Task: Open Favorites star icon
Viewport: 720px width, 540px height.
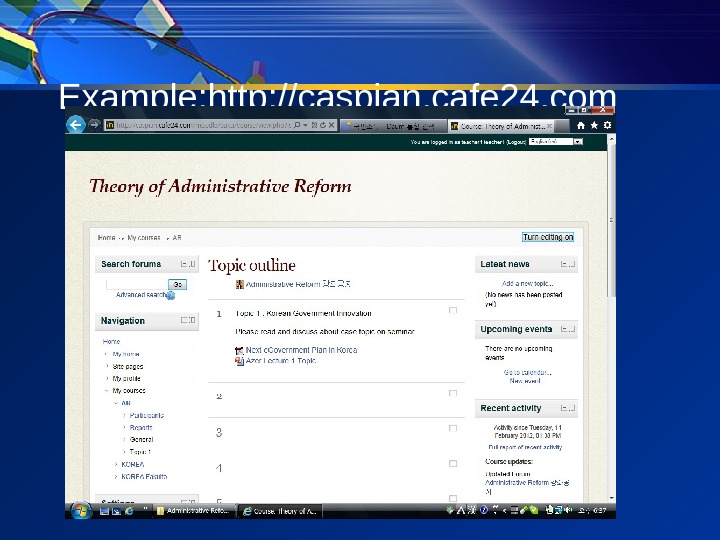Action: (x=594, y=125)
